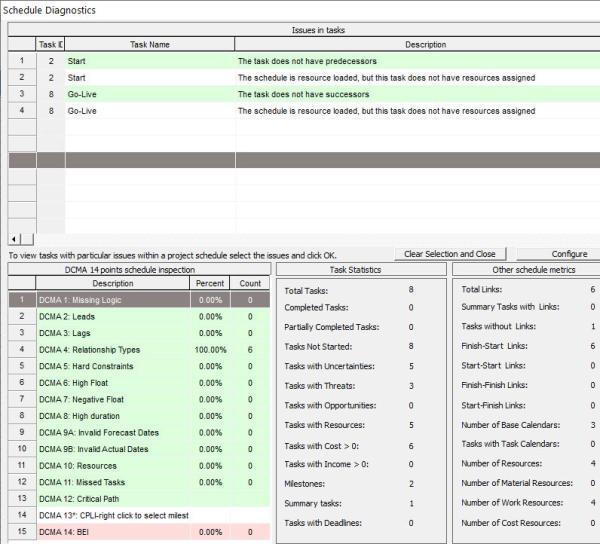The width and height of the screenshot is (600, 544).
Task: Click the issues table Description column header
Action: tap(417, 44)
